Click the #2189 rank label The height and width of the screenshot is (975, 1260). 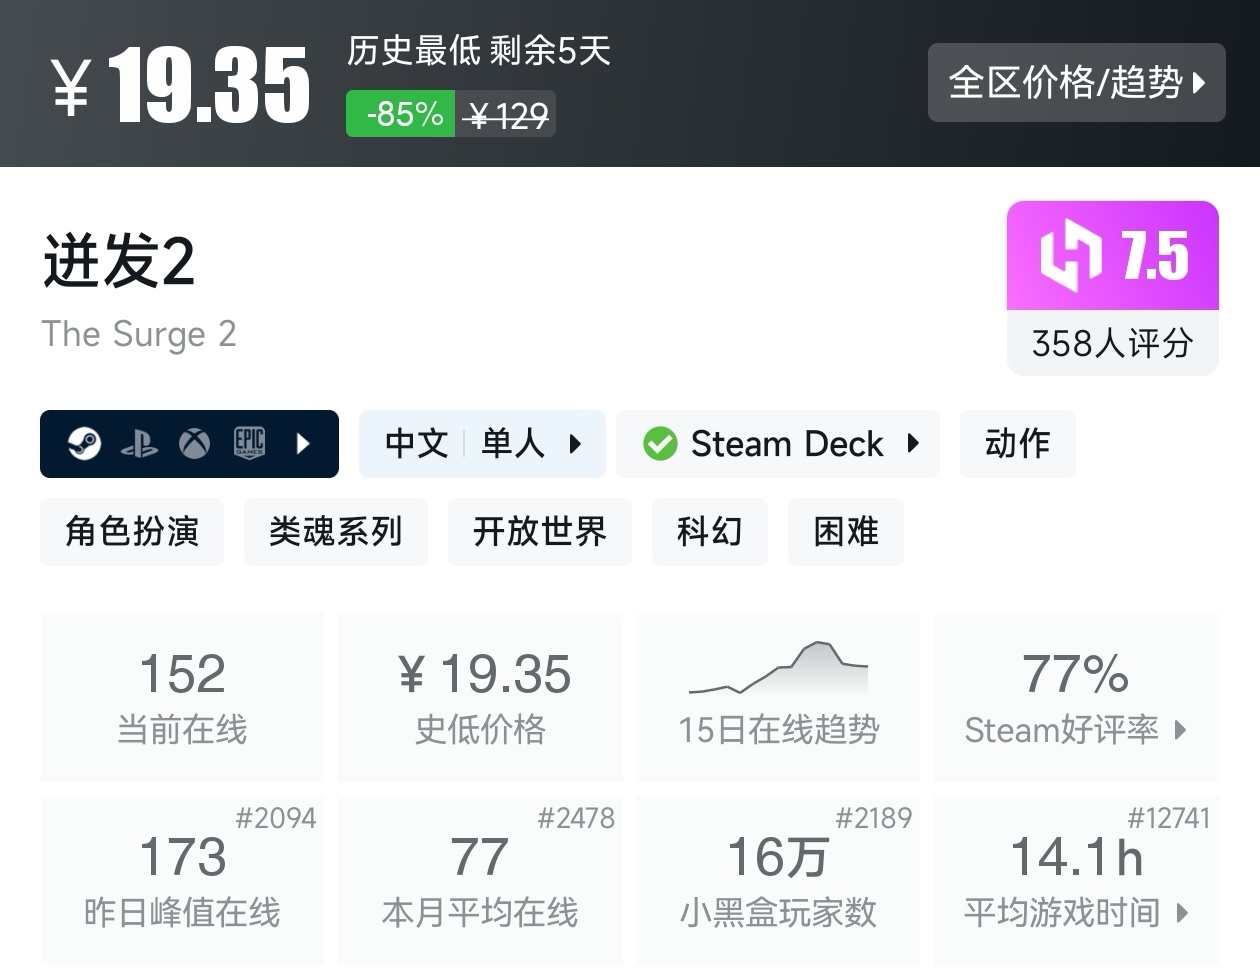[x=874, y=818]
